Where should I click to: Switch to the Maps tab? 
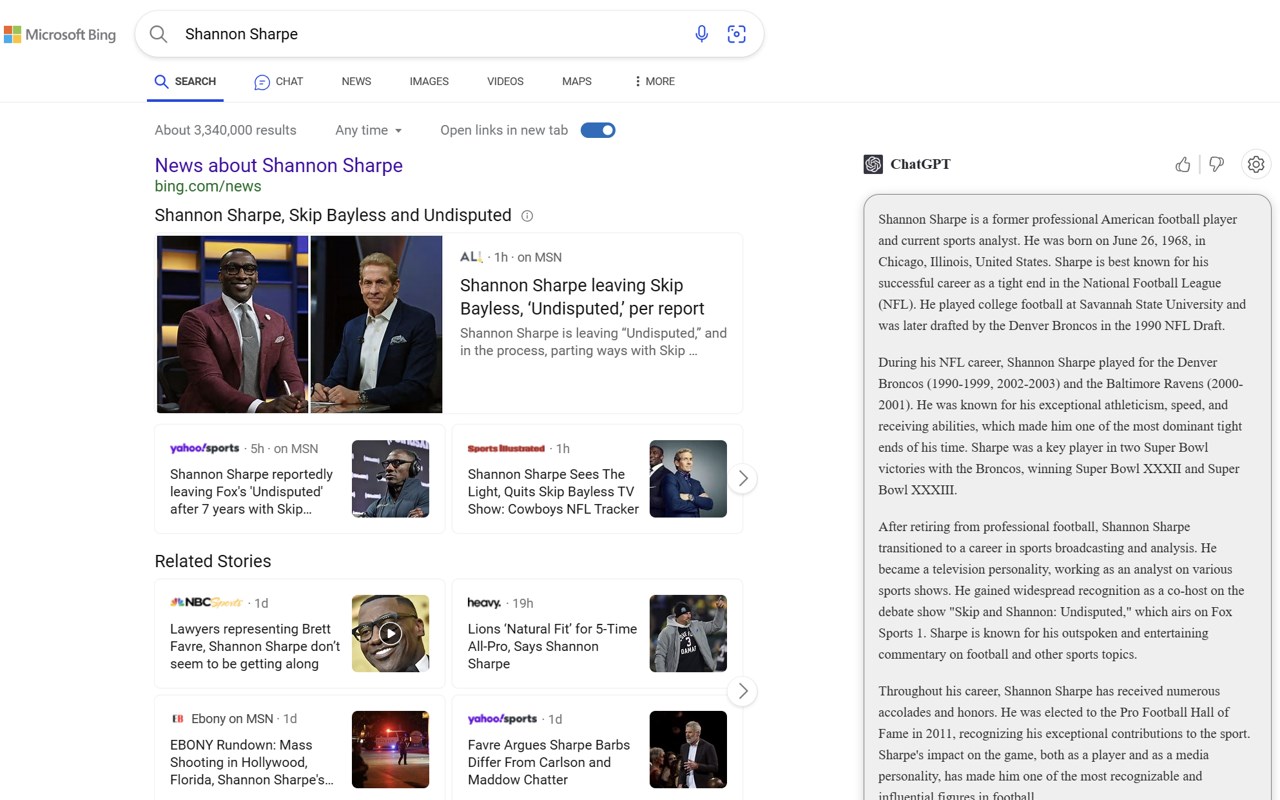[x=577, y=81]
